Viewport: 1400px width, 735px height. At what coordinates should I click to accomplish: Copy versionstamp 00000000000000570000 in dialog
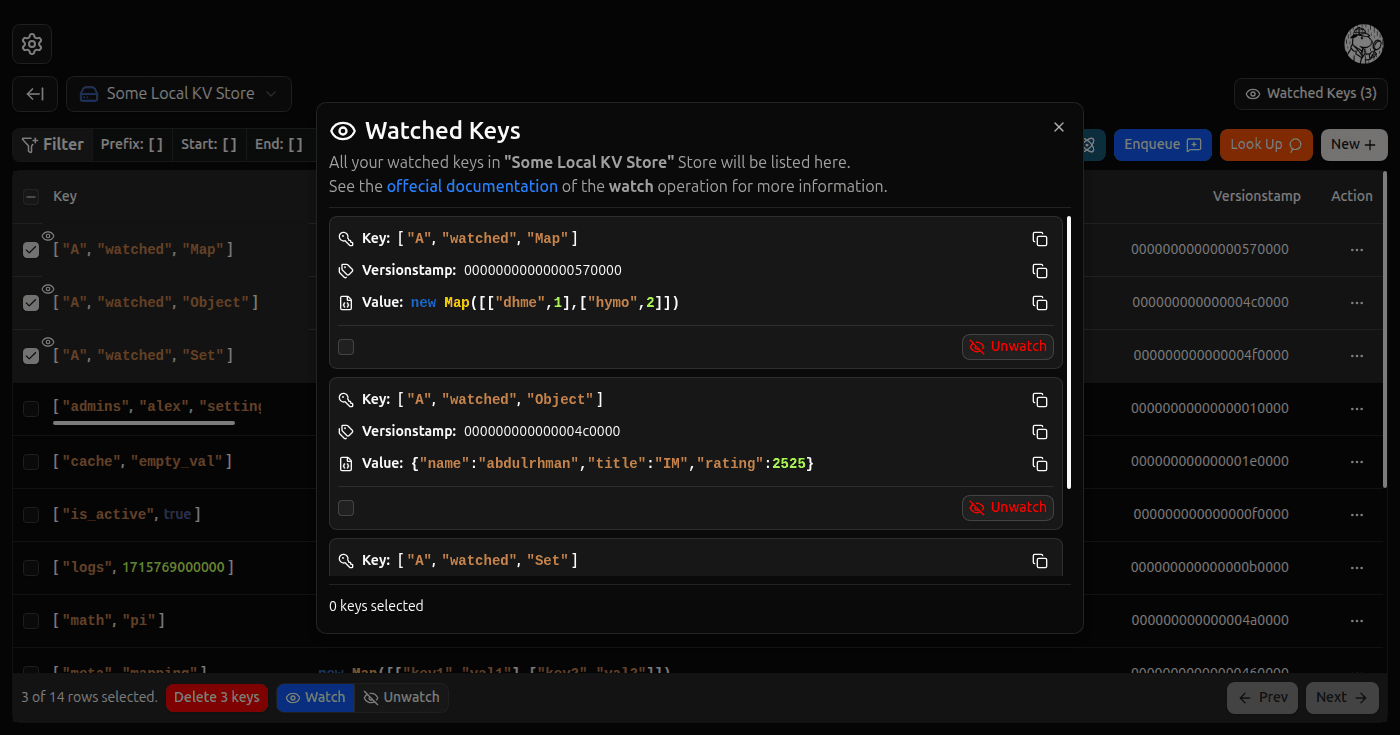tap(1040, 271)
